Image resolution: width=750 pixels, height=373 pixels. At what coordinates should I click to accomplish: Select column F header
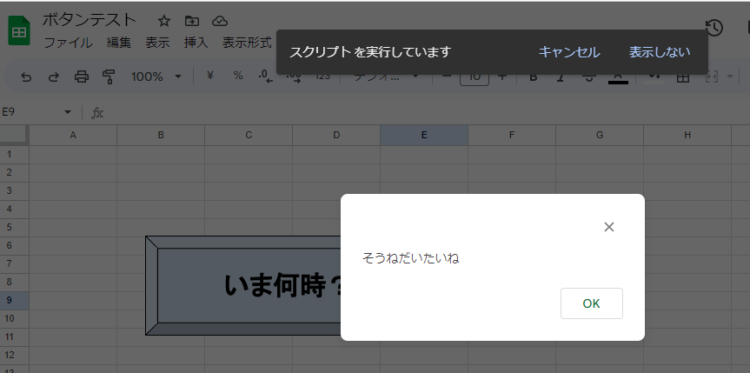512,135
